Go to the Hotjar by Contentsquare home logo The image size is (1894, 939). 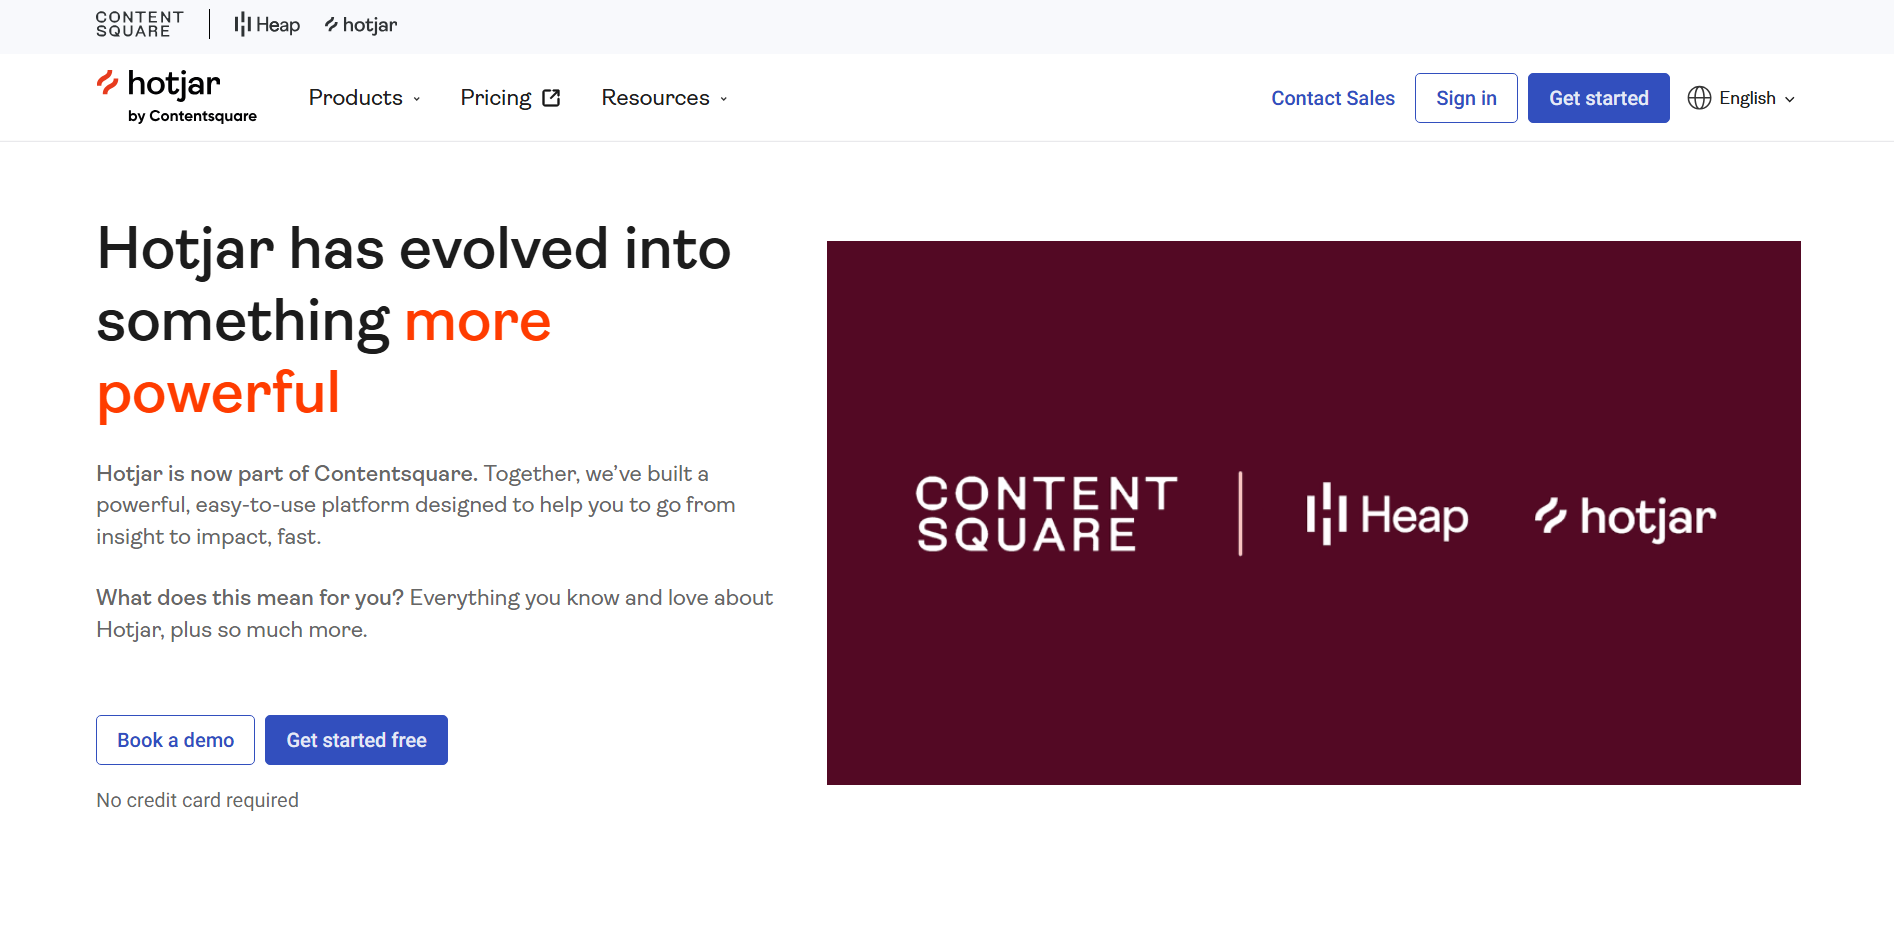point(177,97)
